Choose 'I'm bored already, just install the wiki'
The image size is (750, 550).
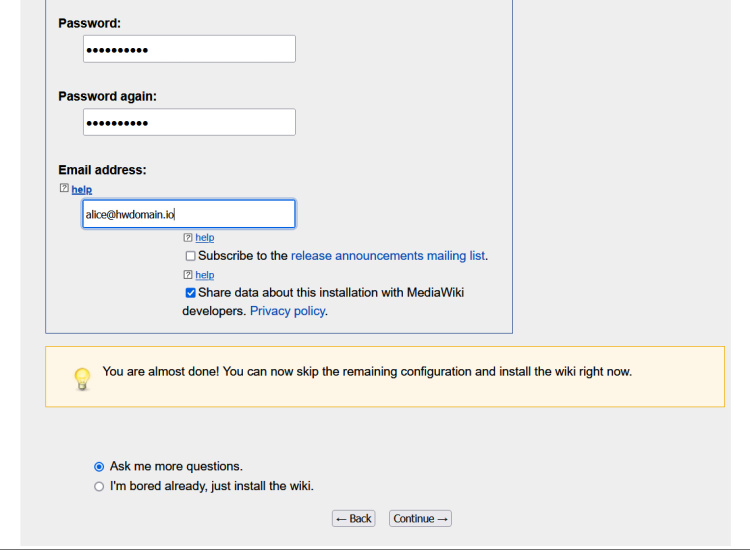(x=99, y=486)
